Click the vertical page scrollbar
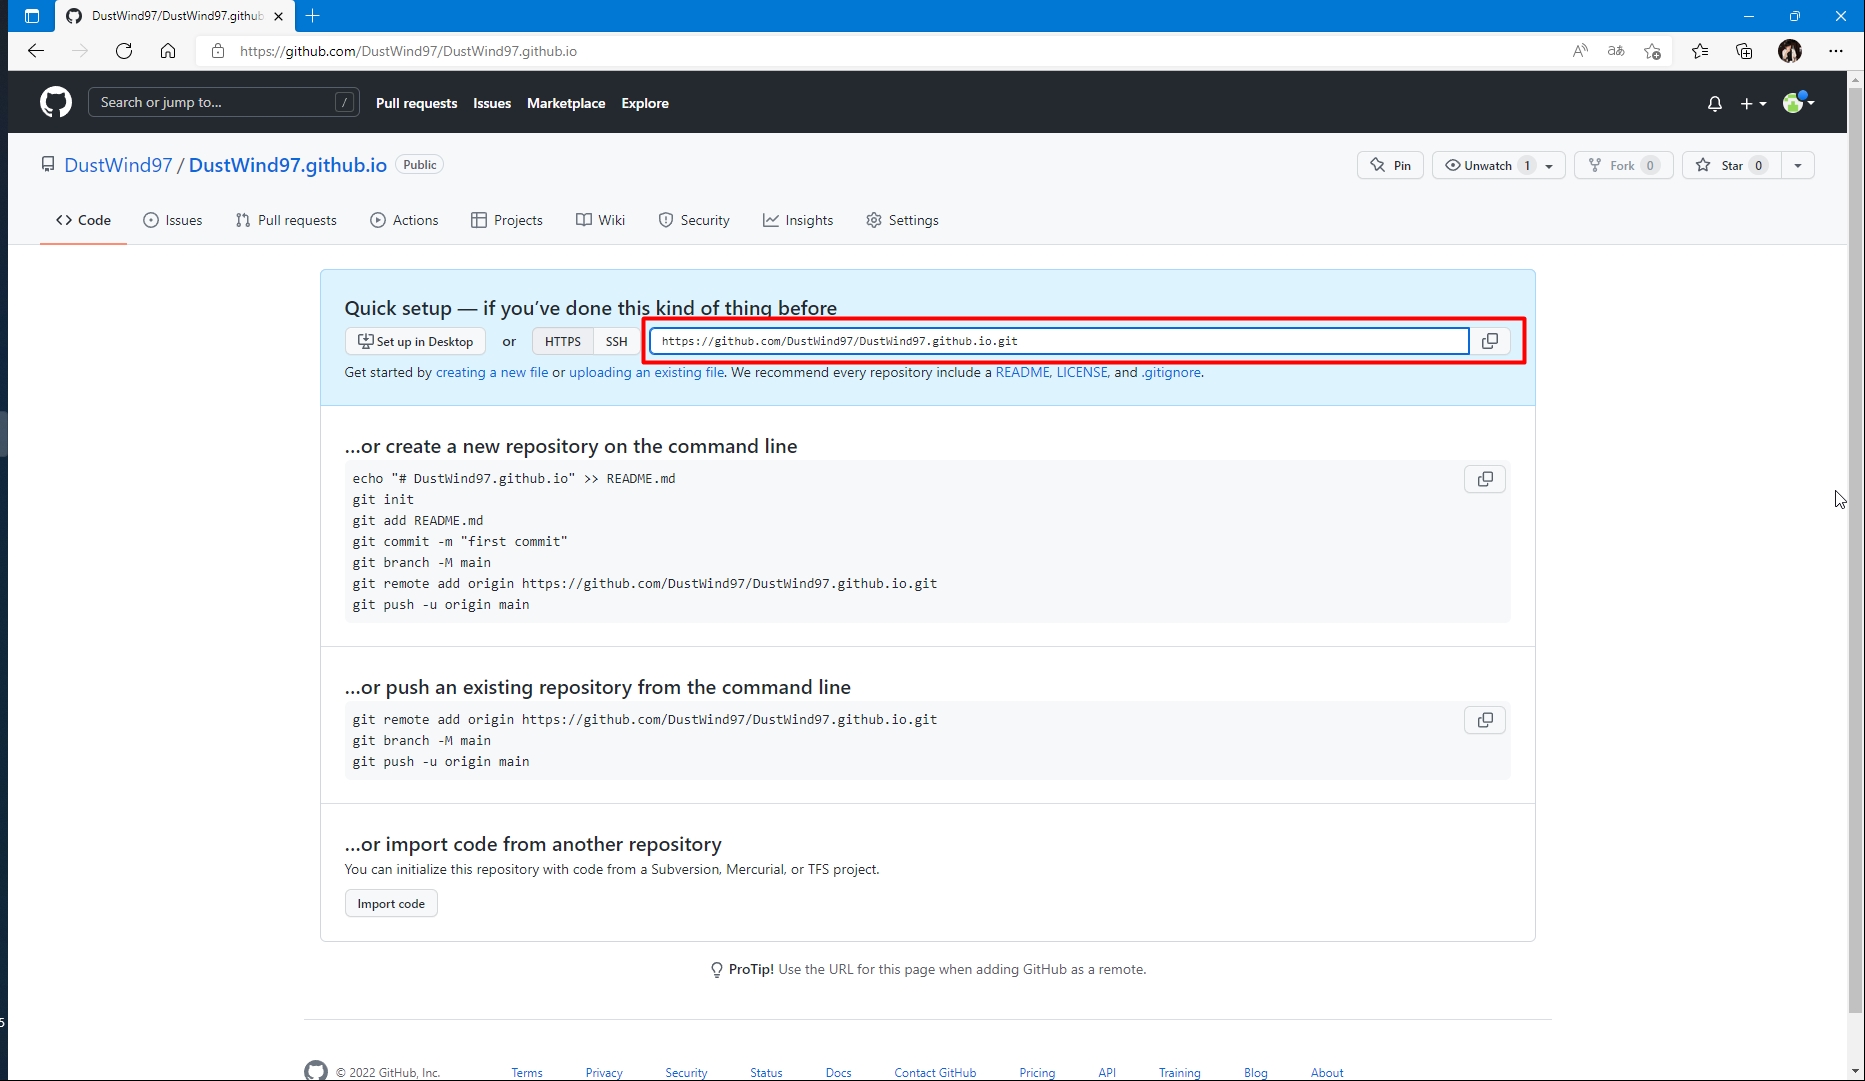The height and width of the screenshot is (1081, 1865). click(x=1856, y=550)
